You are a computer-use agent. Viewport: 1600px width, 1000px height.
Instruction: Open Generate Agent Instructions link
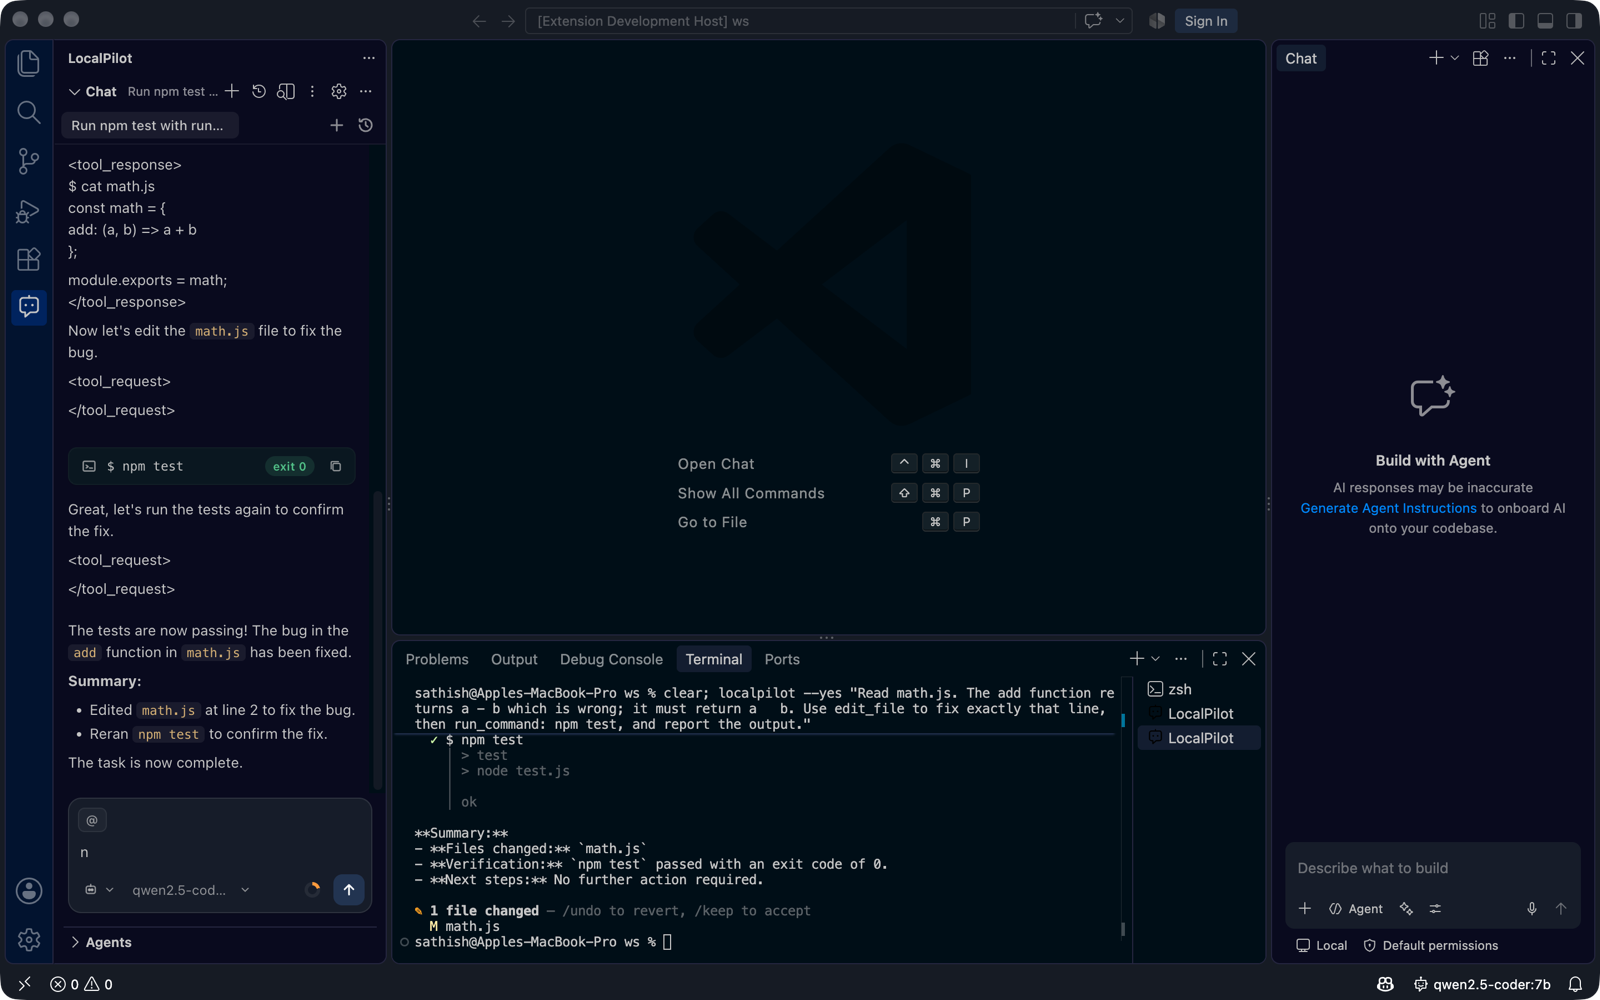point(1388,508)
